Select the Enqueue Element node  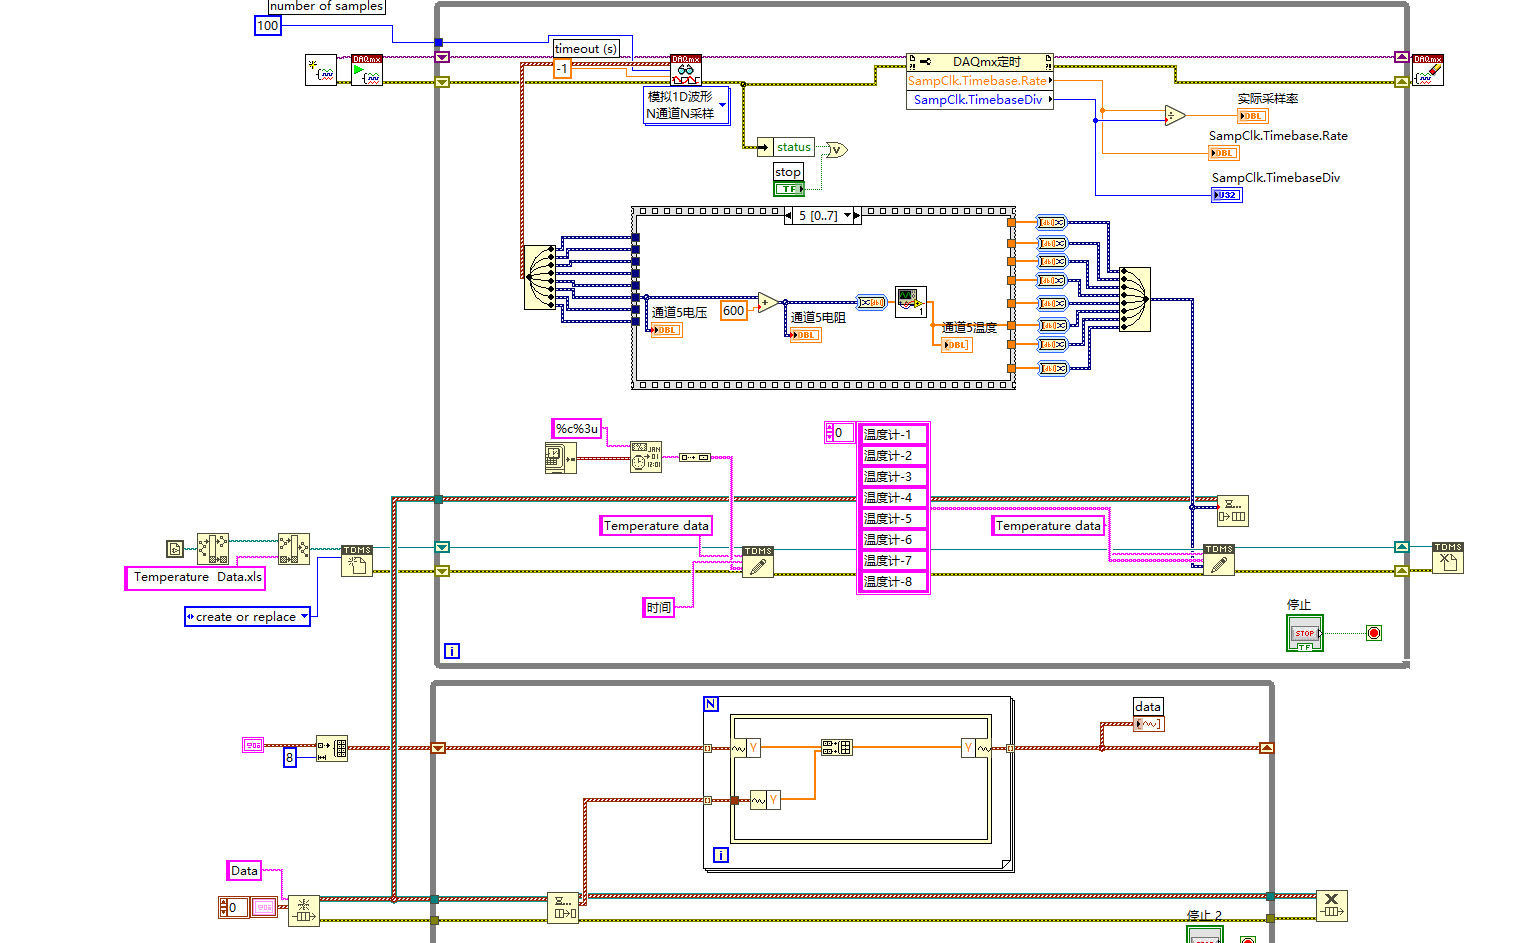tap(1233, 511)
